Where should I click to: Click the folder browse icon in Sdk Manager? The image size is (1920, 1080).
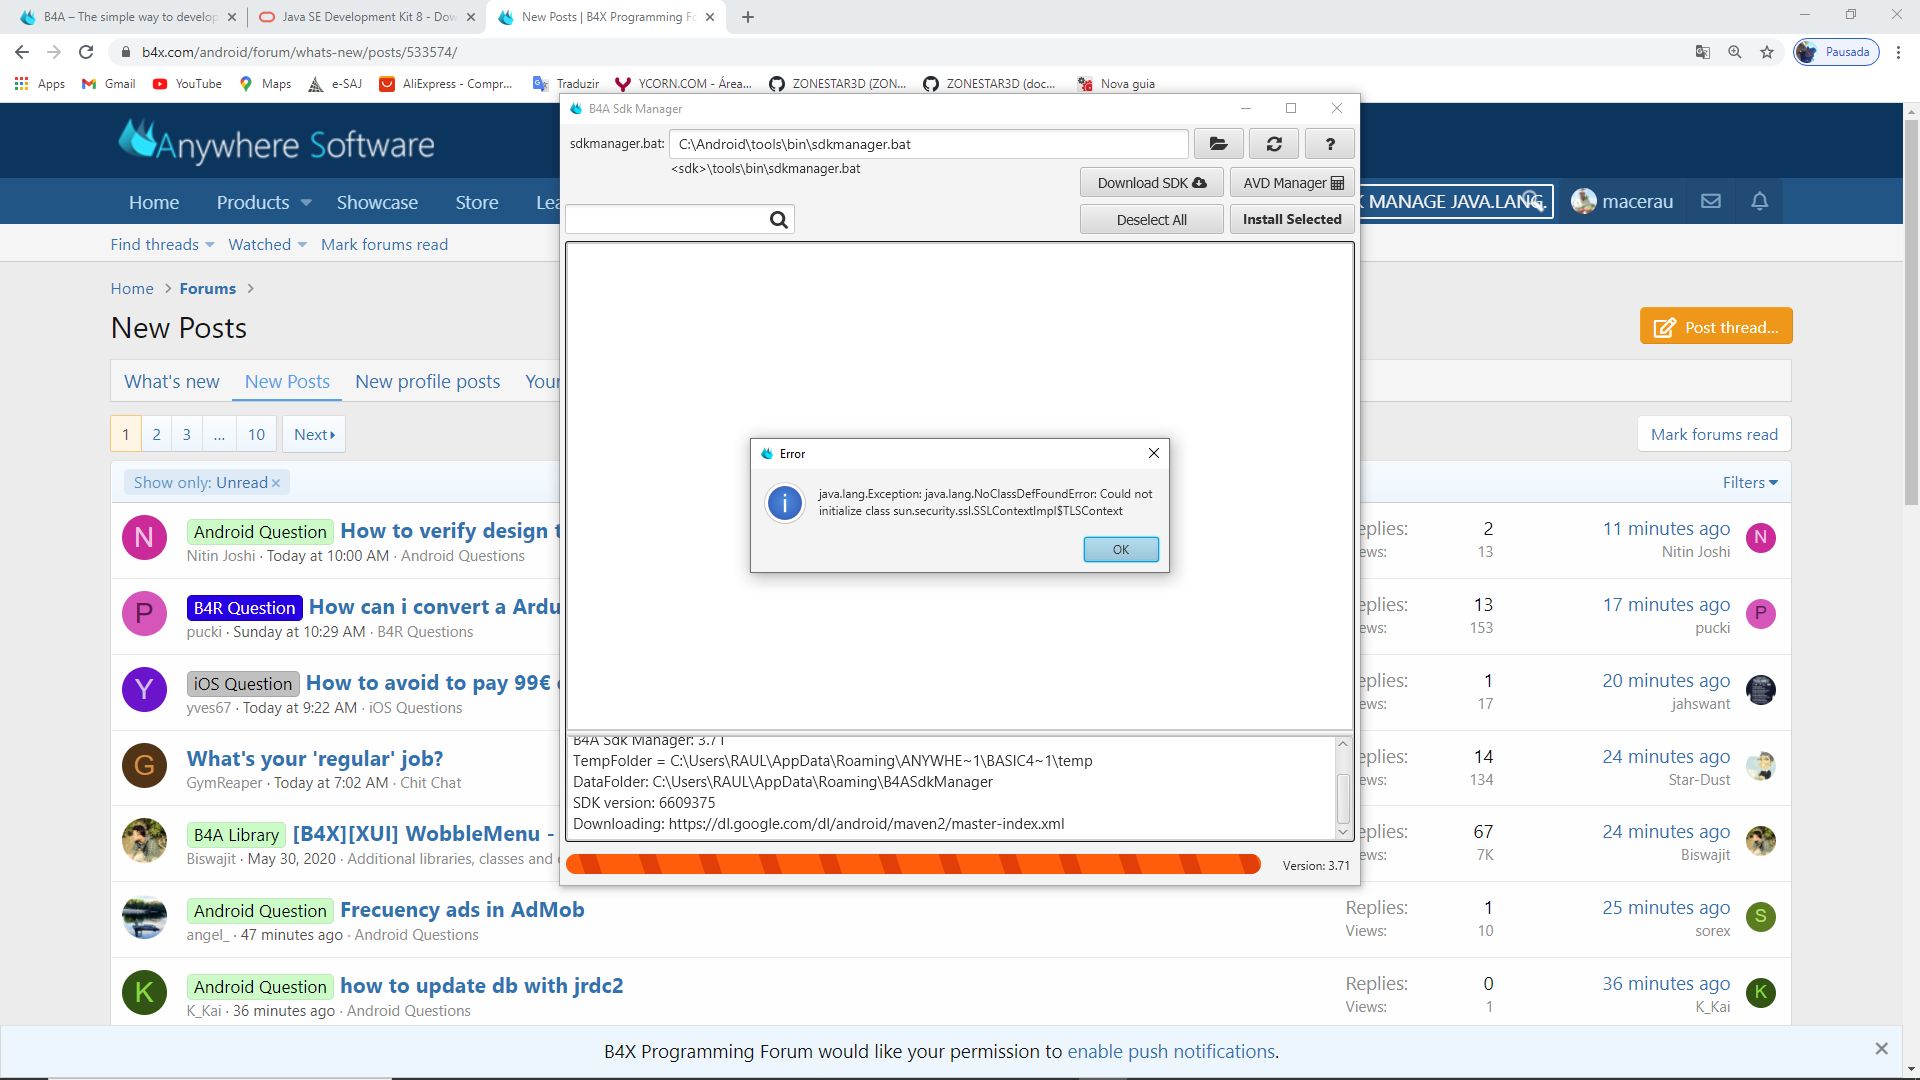1218,144
